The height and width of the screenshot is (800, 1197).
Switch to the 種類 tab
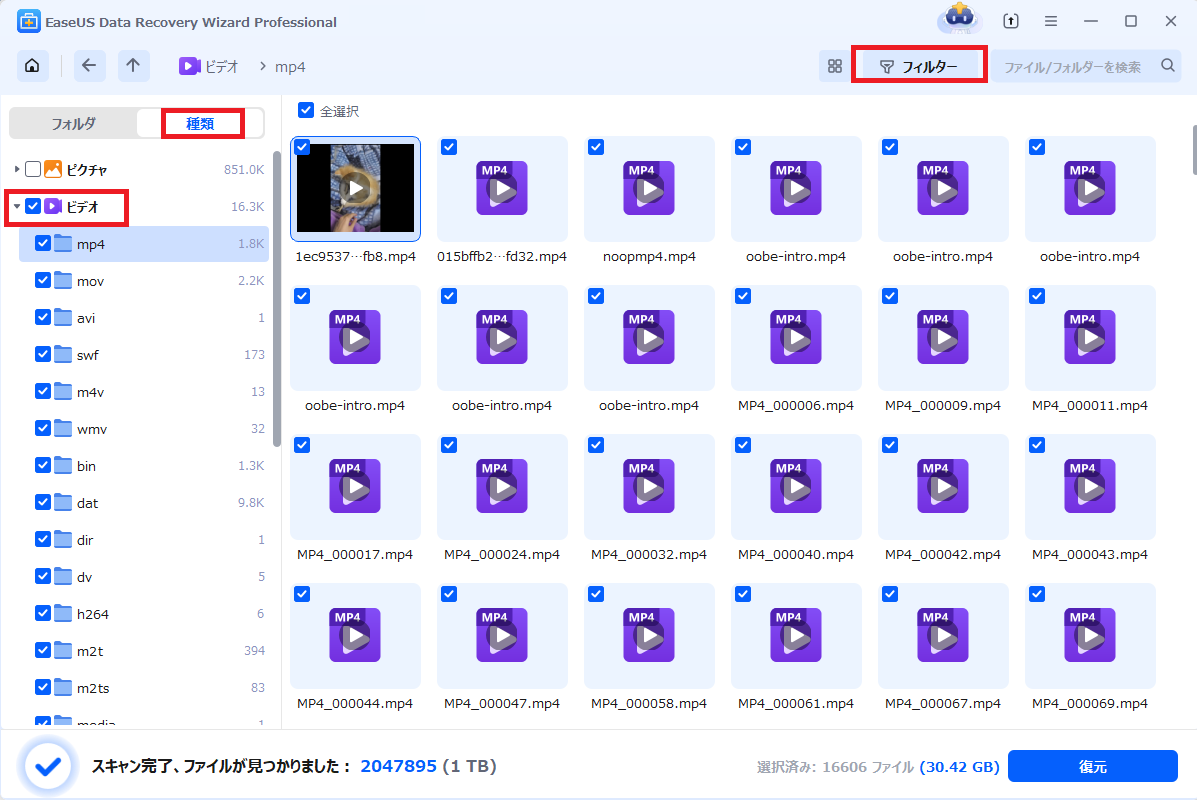point(201,124)
